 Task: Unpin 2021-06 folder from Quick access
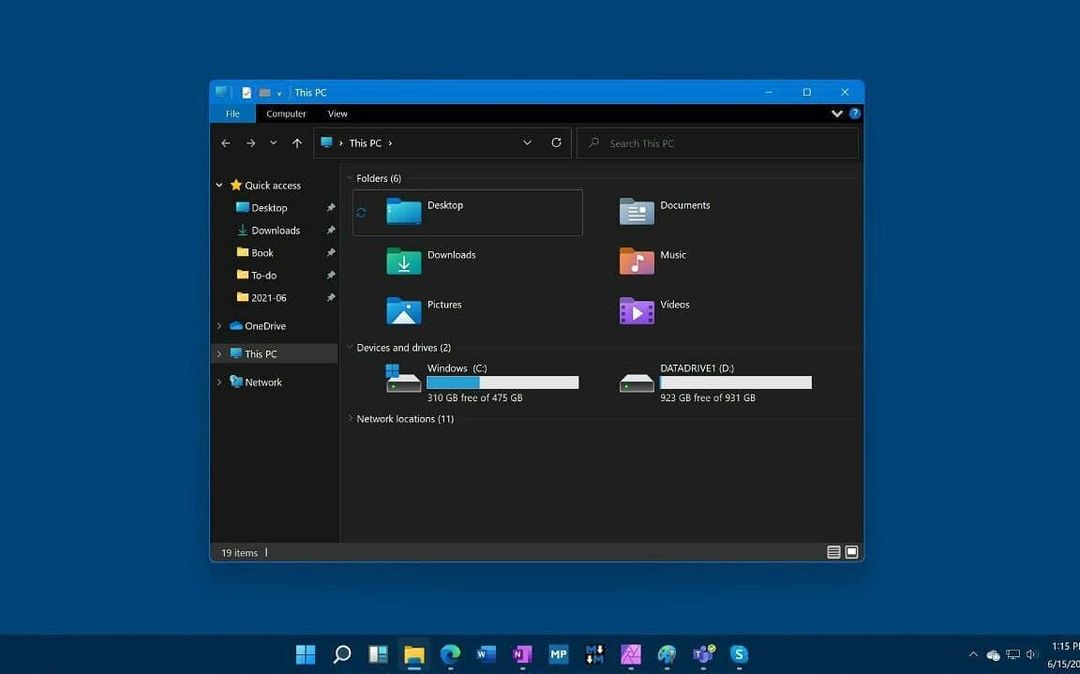(331, 297)
